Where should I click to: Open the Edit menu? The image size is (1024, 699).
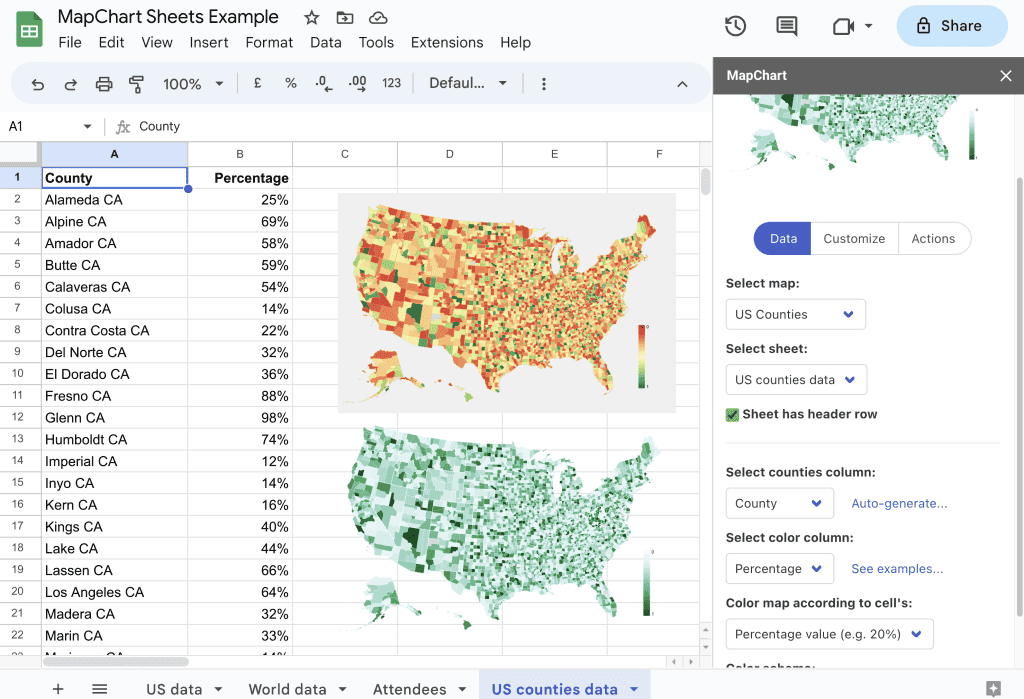click(x=111, y=42)
